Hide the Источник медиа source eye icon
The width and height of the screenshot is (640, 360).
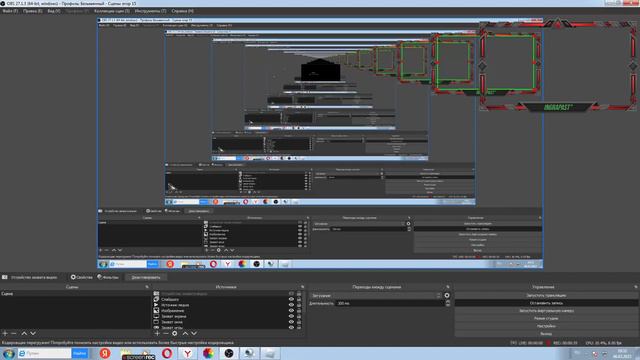point(291,305)
